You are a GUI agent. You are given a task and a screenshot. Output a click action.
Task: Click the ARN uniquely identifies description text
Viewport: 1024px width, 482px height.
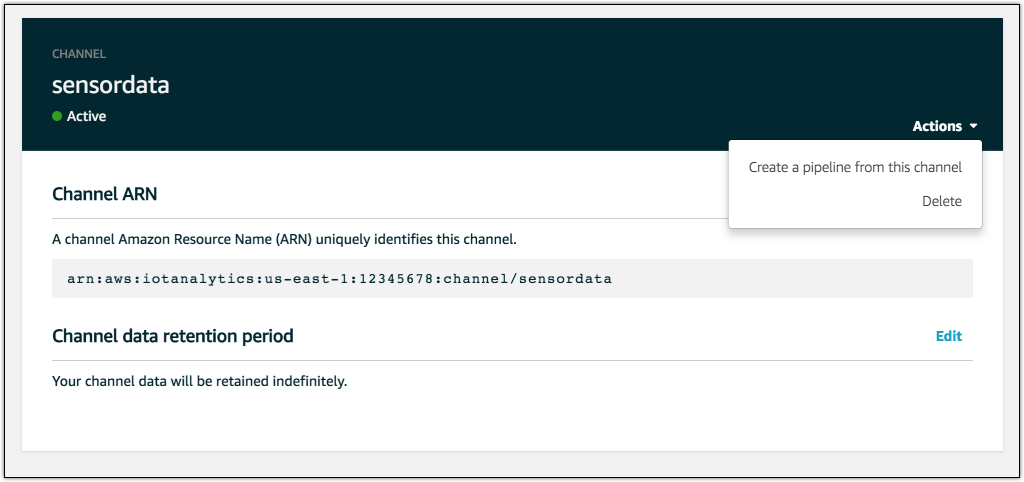coord(284,239)
